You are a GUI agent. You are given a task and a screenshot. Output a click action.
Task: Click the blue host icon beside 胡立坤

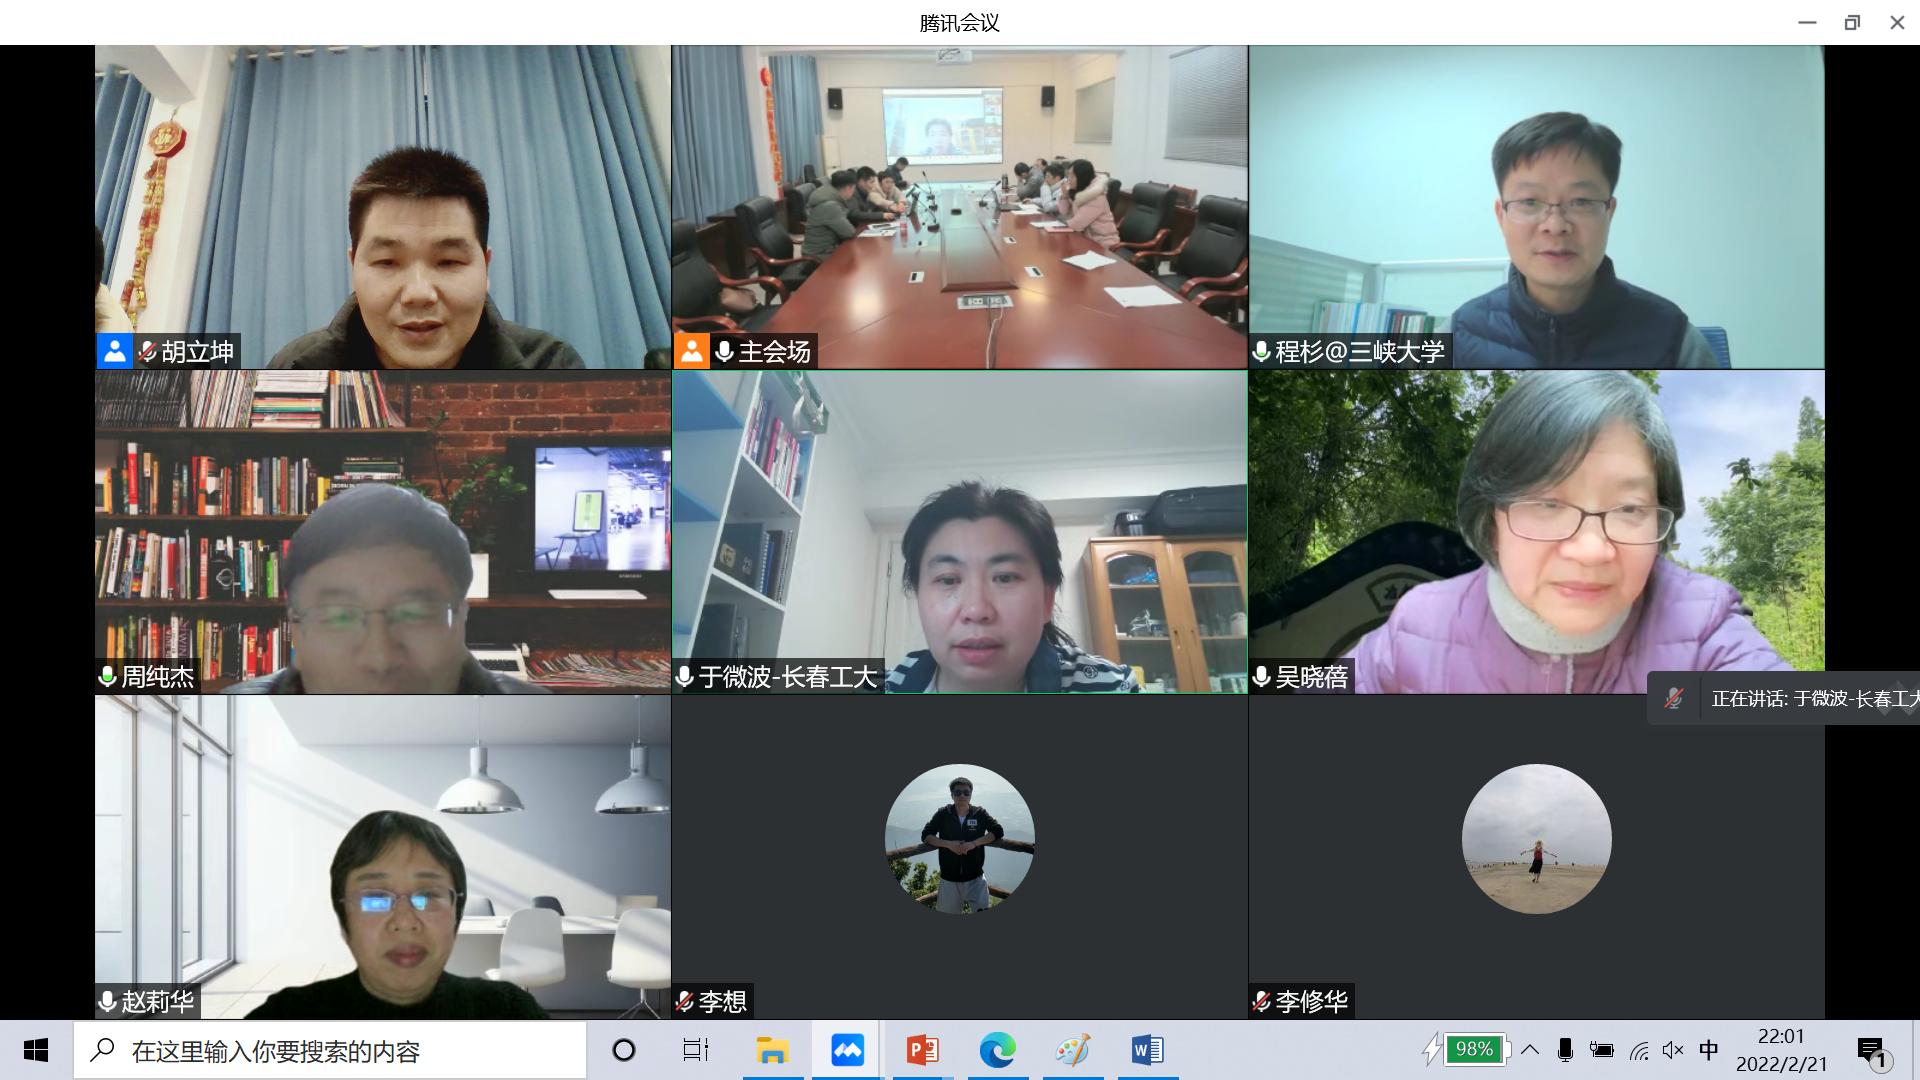click(115, 351)
